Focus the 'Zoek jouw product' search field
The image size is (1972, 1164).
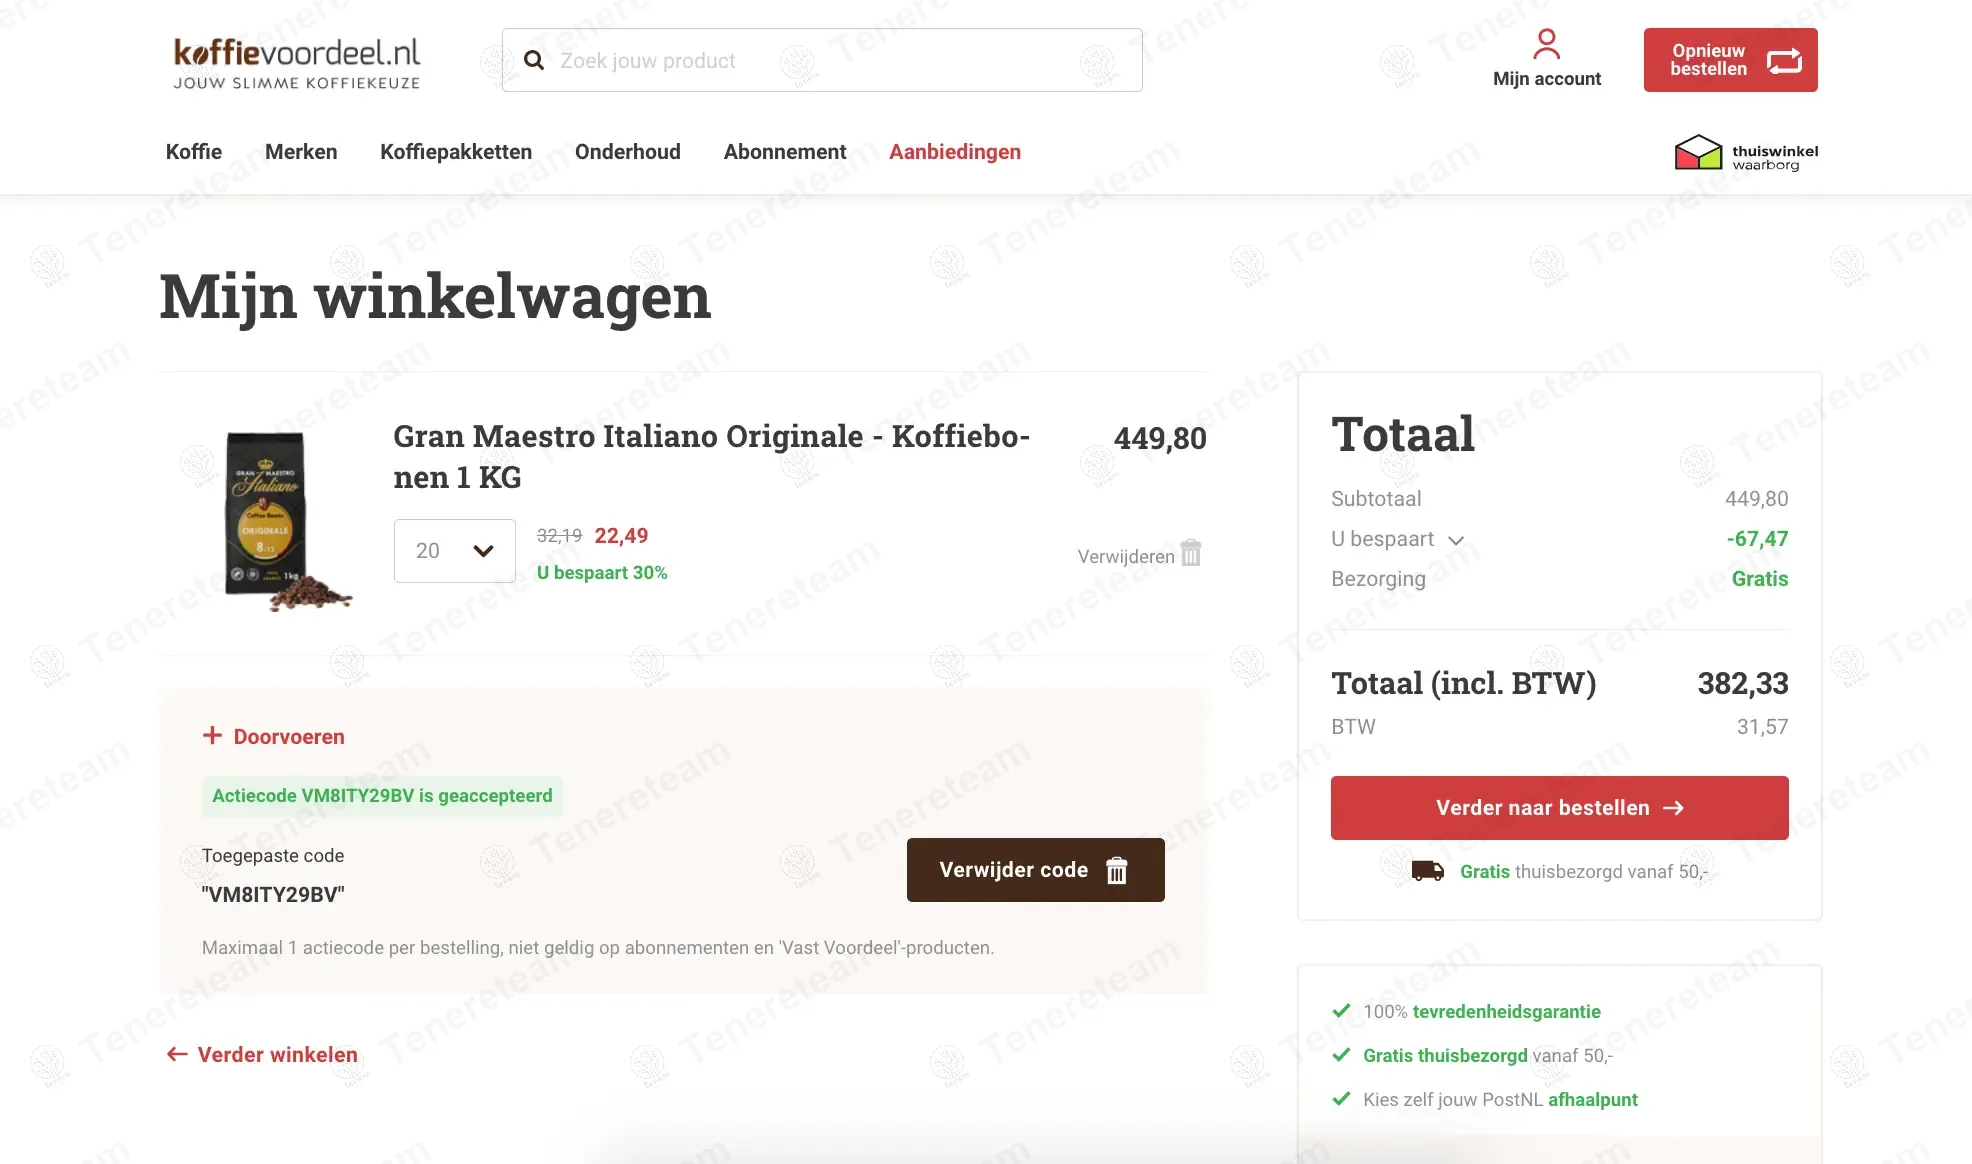click(822, 60)
